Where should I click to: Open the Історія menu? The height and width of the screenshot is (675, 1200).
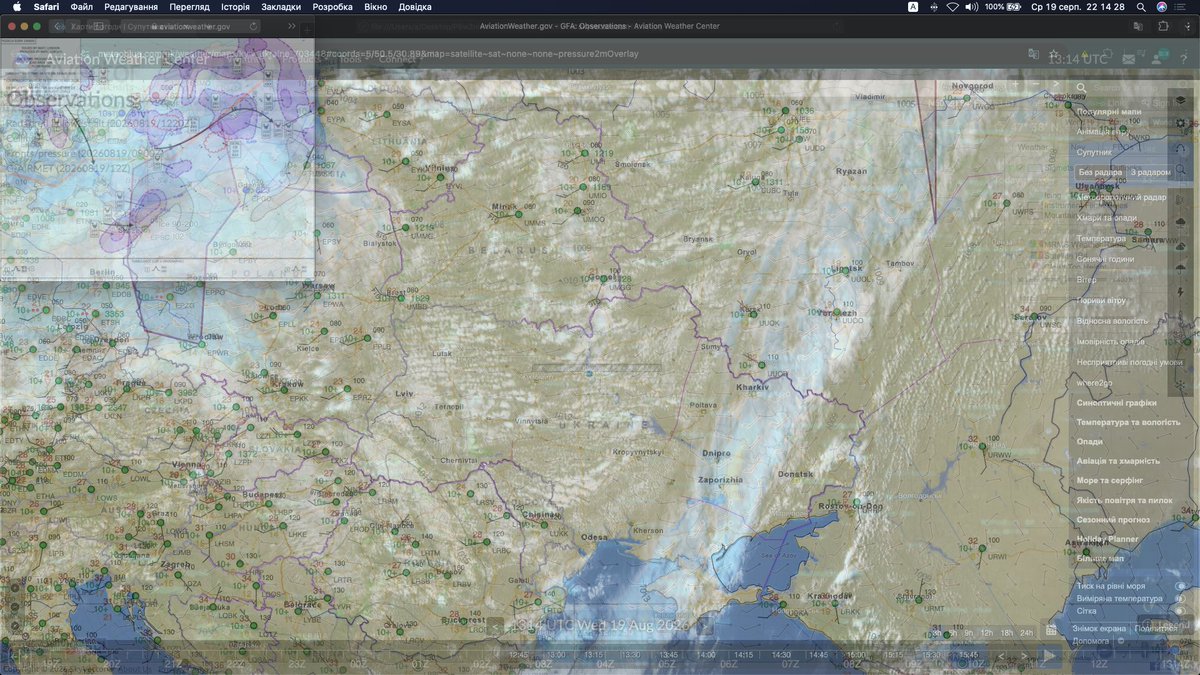[x=236, y=7]
